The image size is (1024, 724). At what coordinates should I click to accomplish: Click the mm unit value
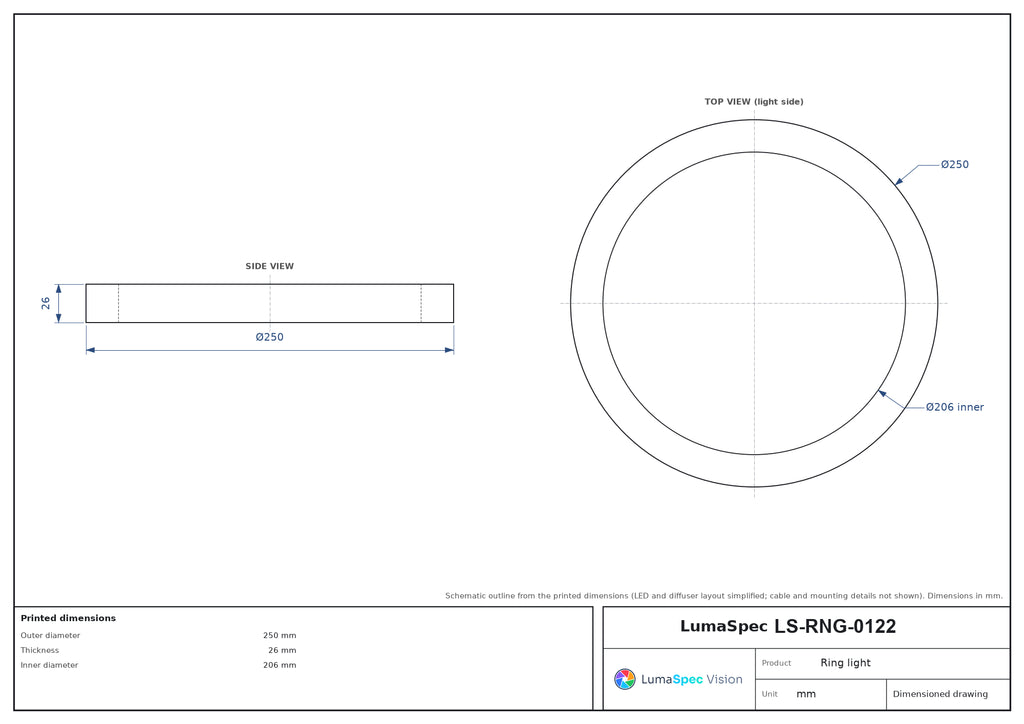(x=806, y=694)
